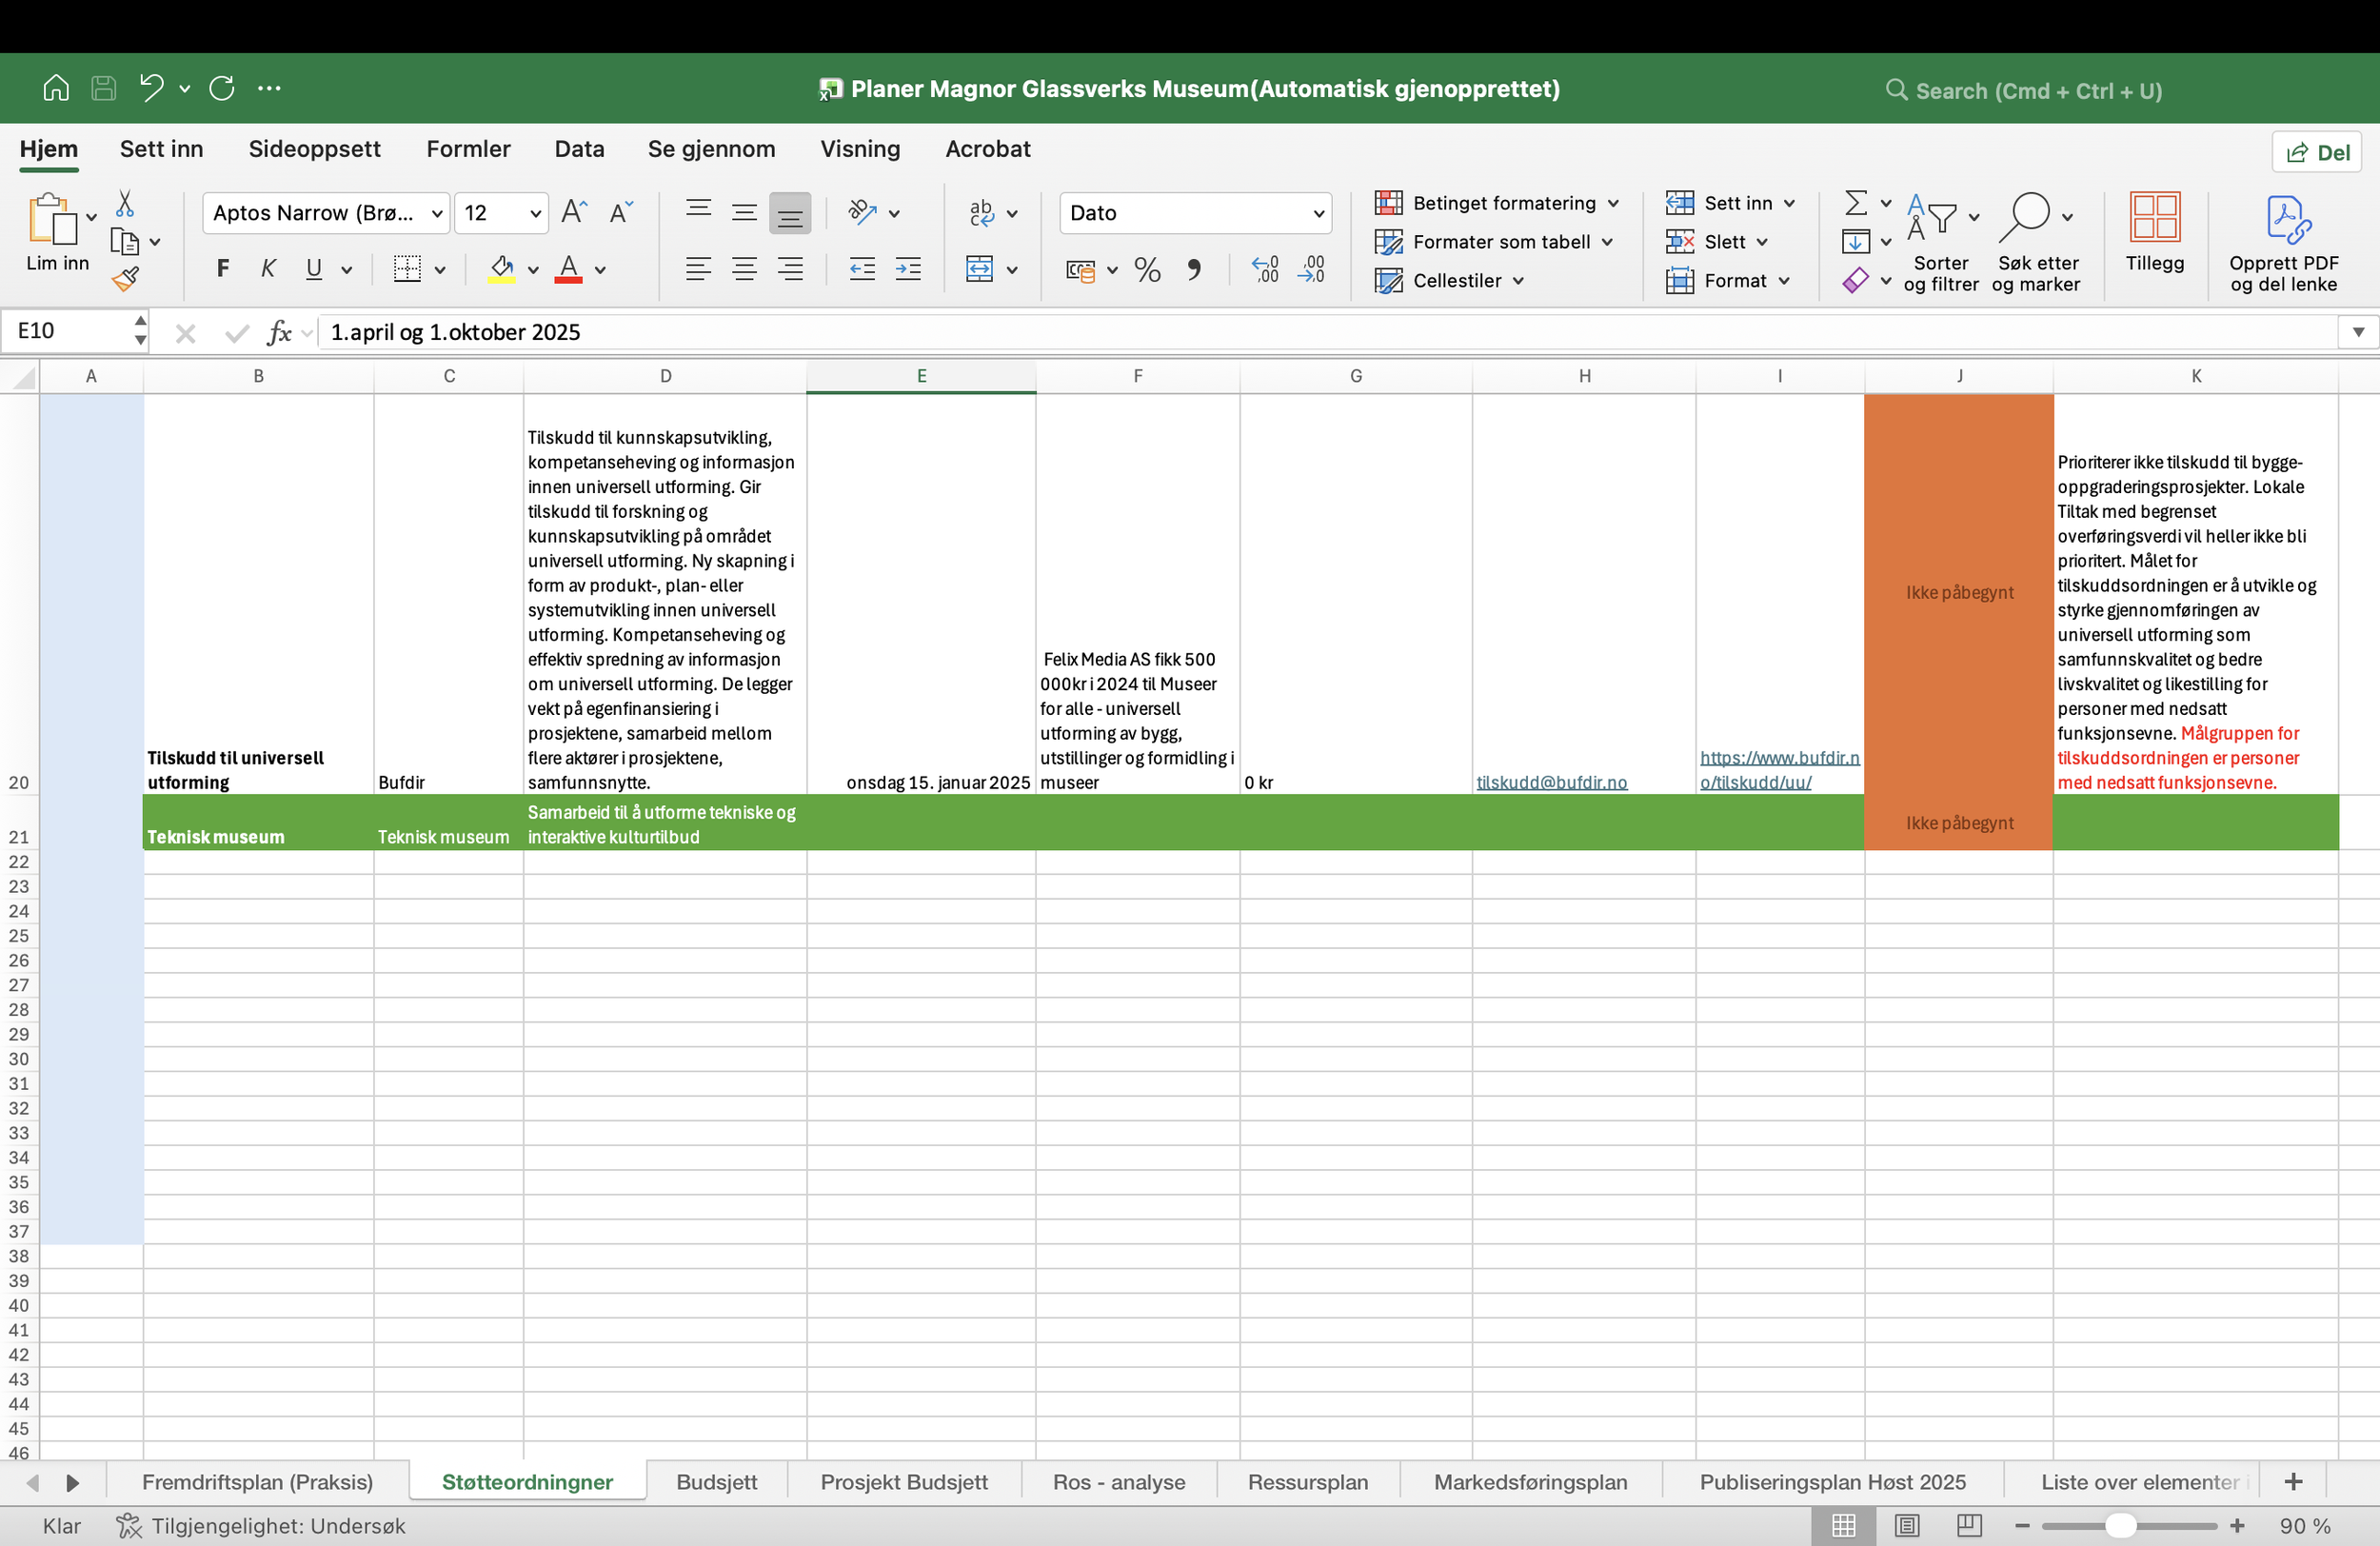This screenshot has height=1546, width=2380.
Task: Open the Formler ribbon tab
Action: (x=468, y=149)
